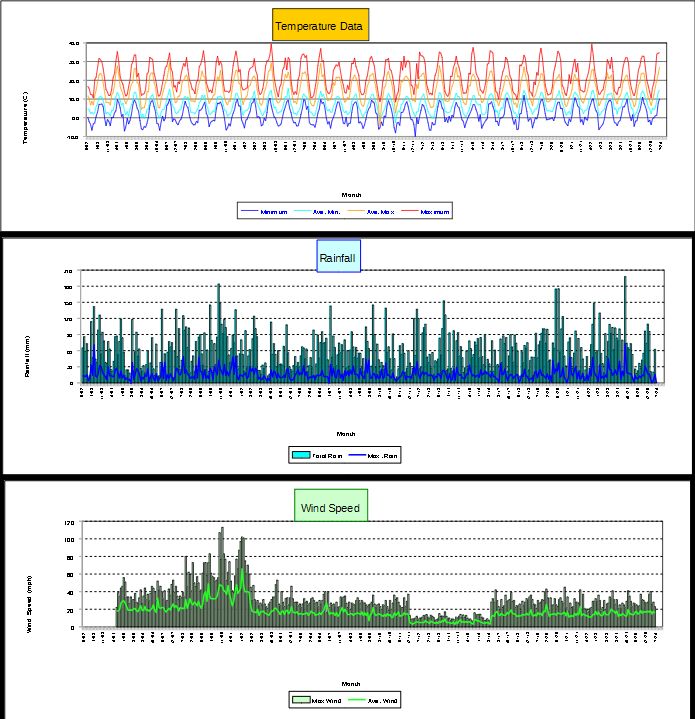Click the 120 wind speed axis label

[69, 522]
